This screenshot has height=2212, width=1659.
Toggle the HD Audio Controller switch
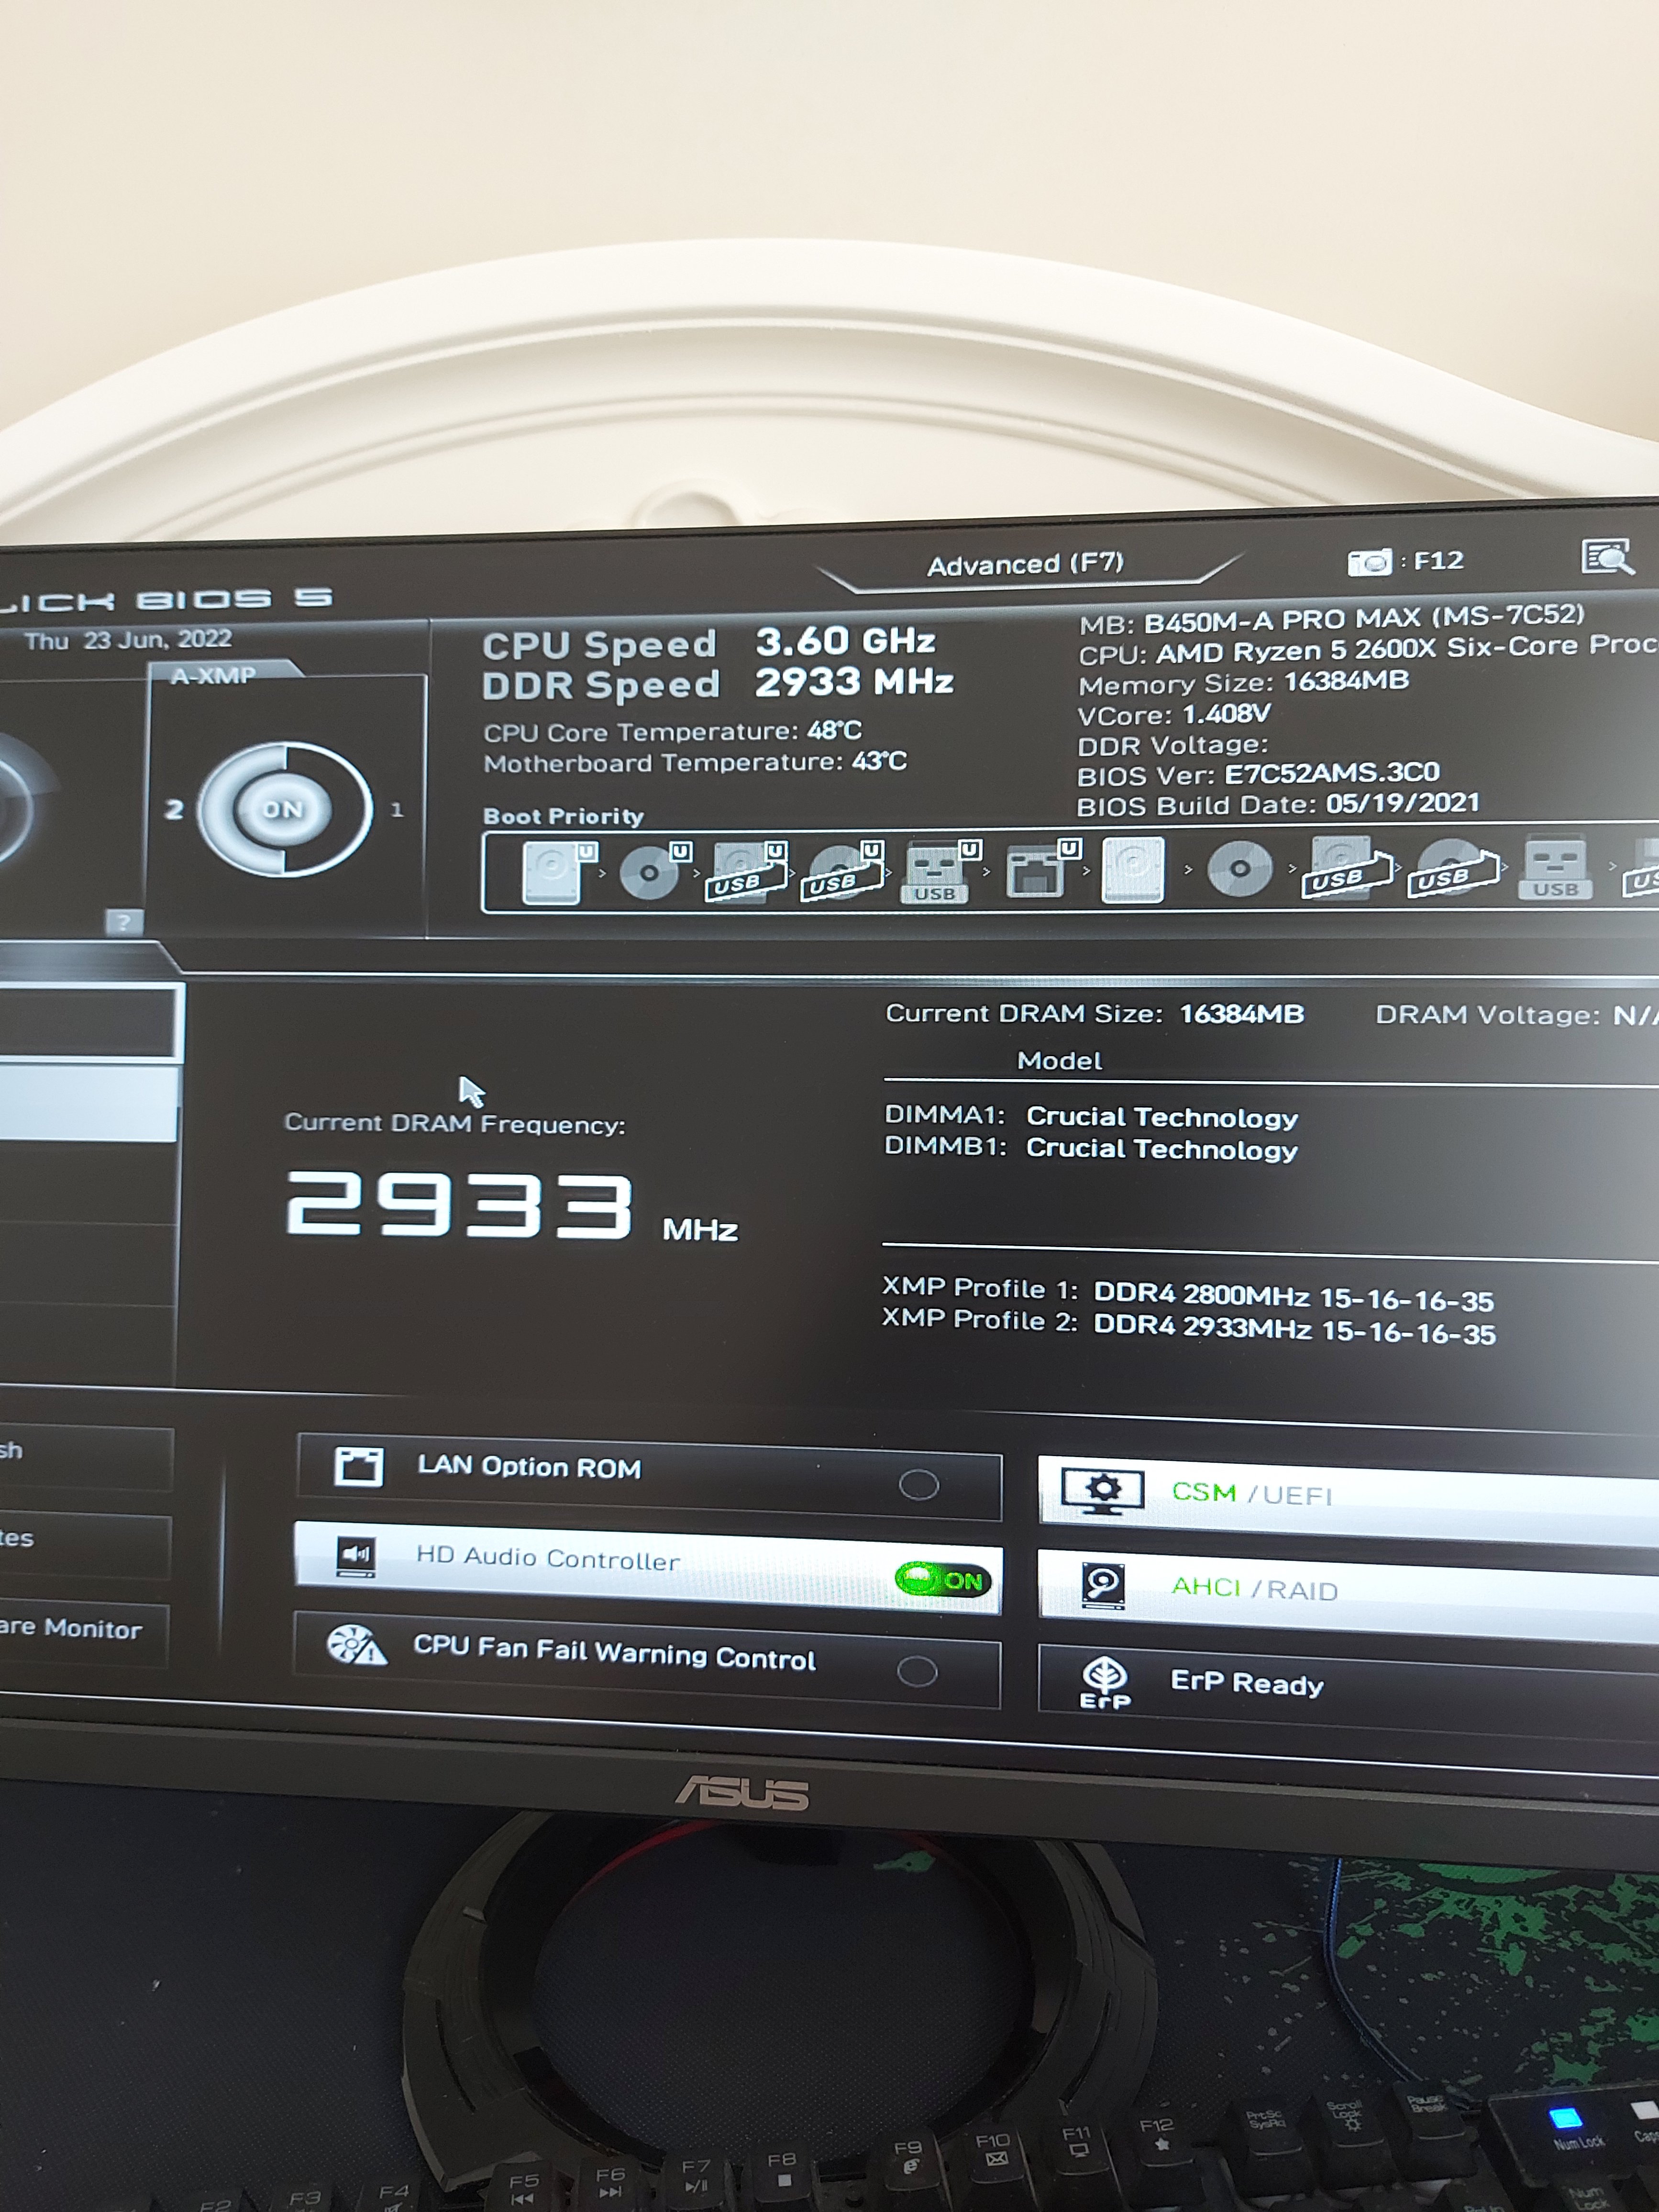pyautogui.click(x=943, y=1580)
